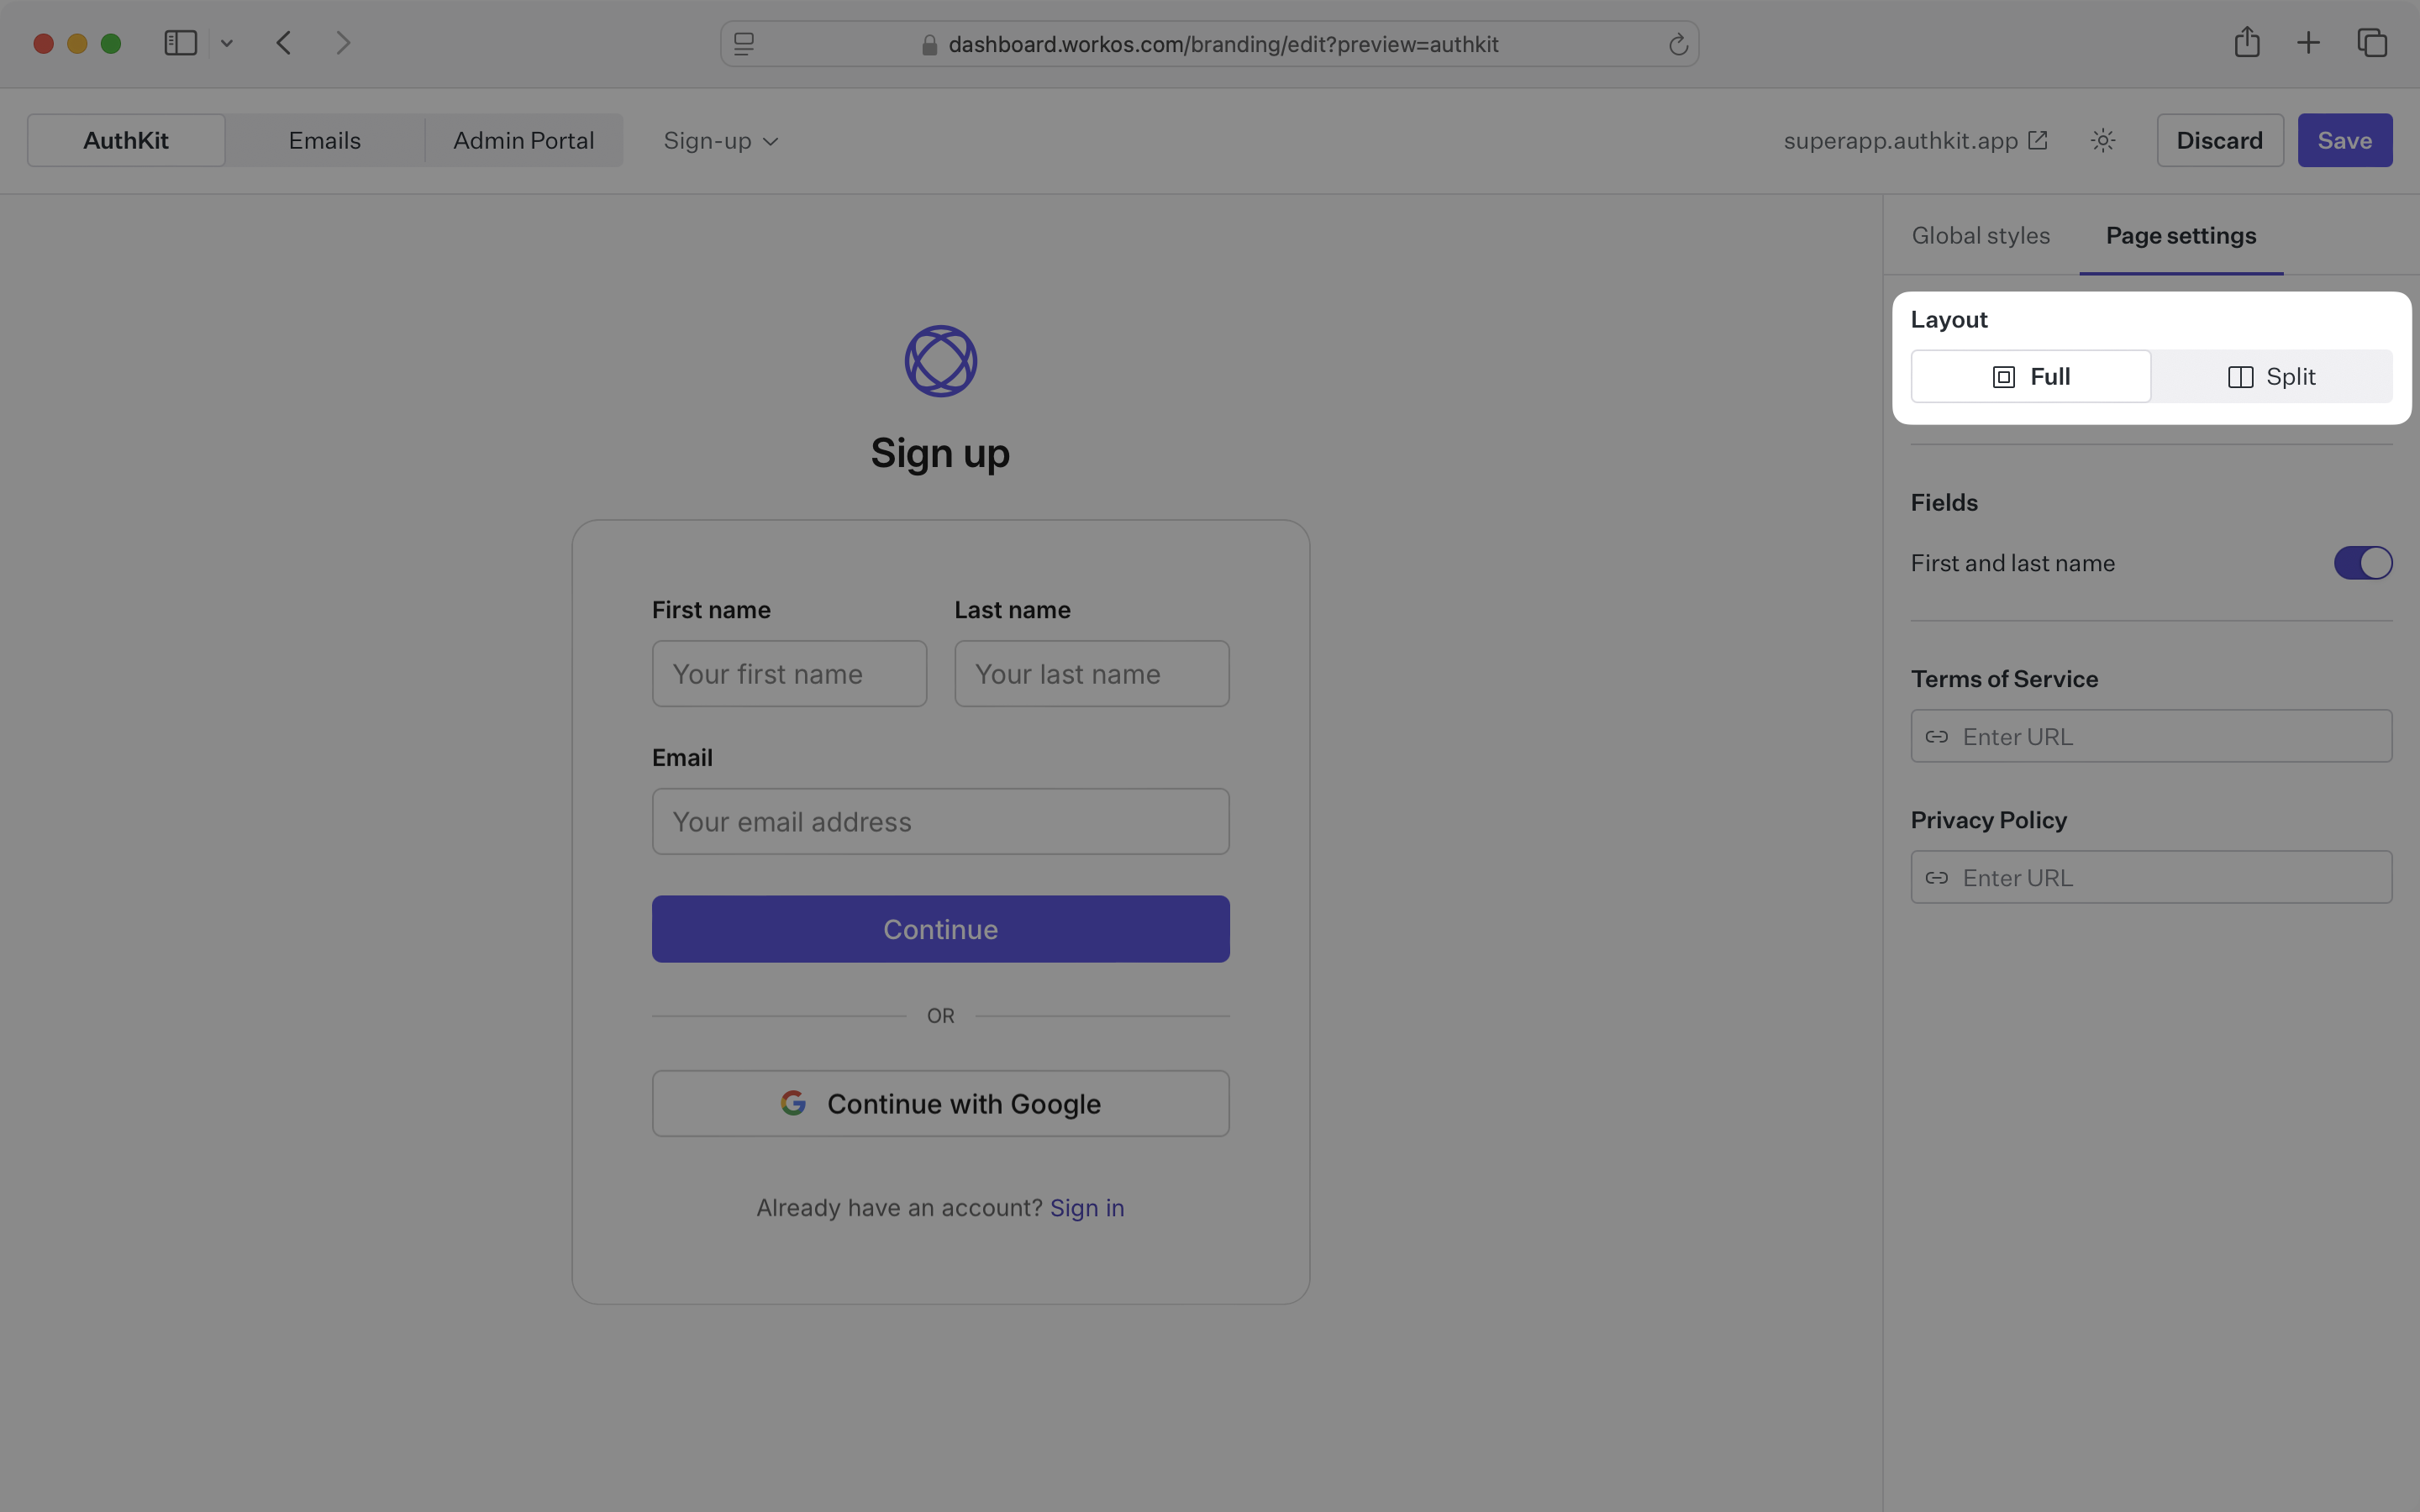Click the Discard button

(2219, 140)
